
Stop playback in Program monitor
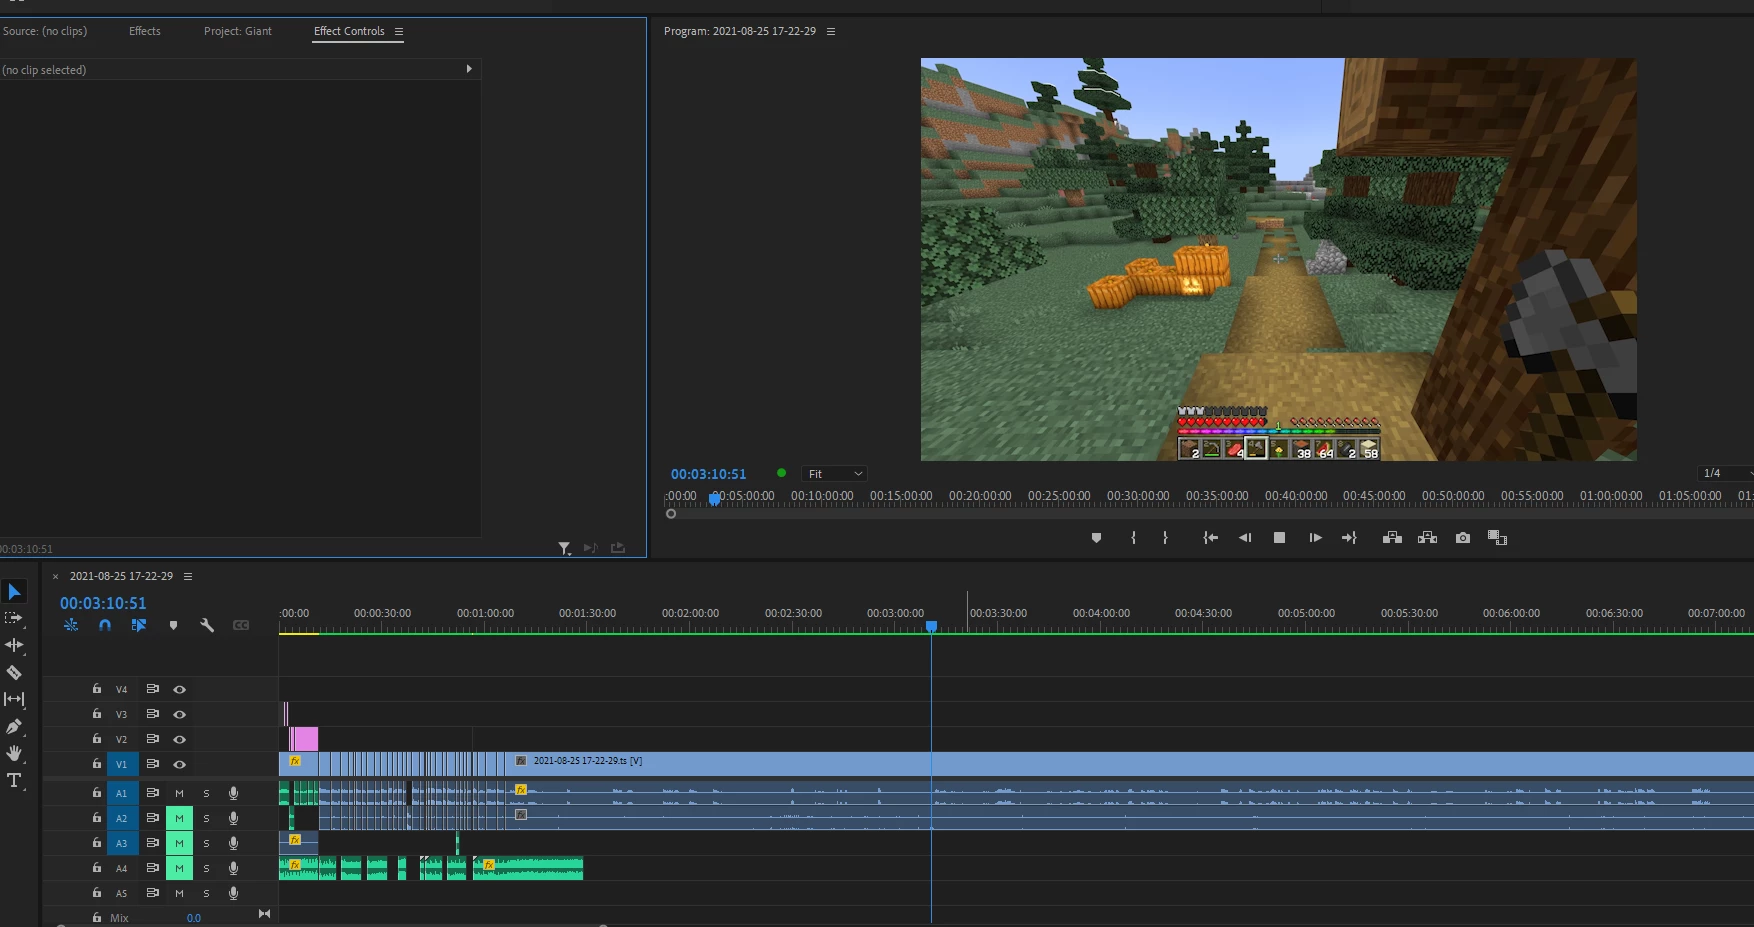tap(1279, 538)
